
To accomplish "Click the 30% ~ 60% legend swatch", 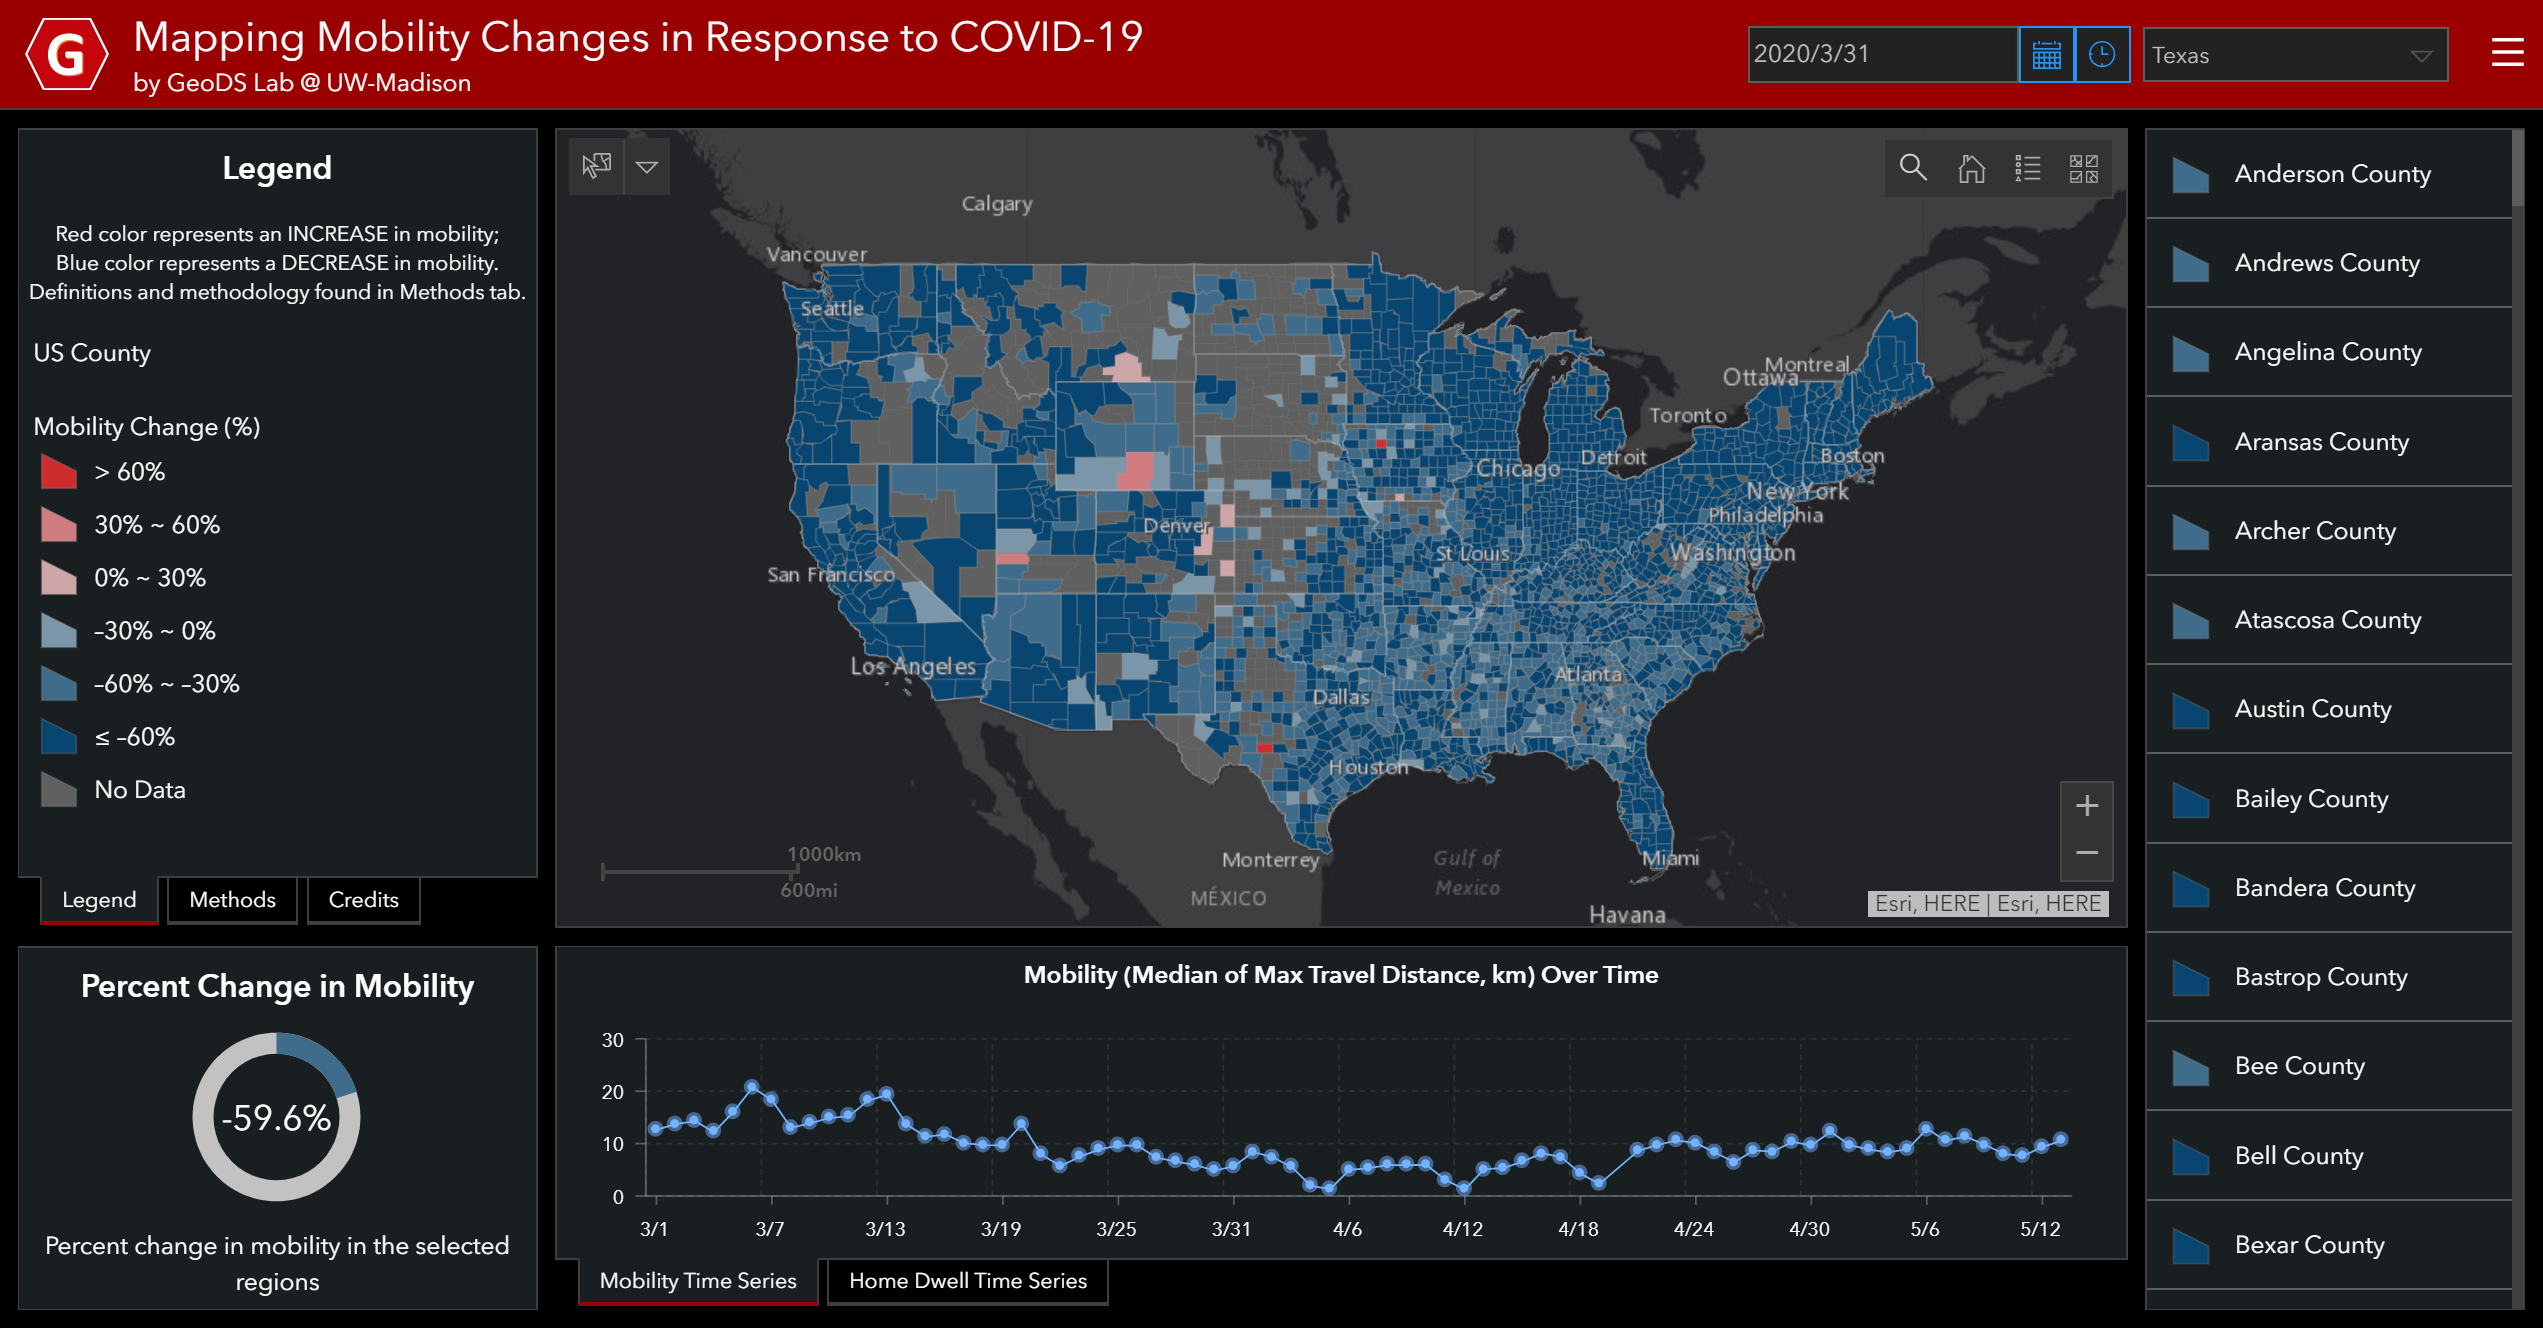I will pos(58,525).
